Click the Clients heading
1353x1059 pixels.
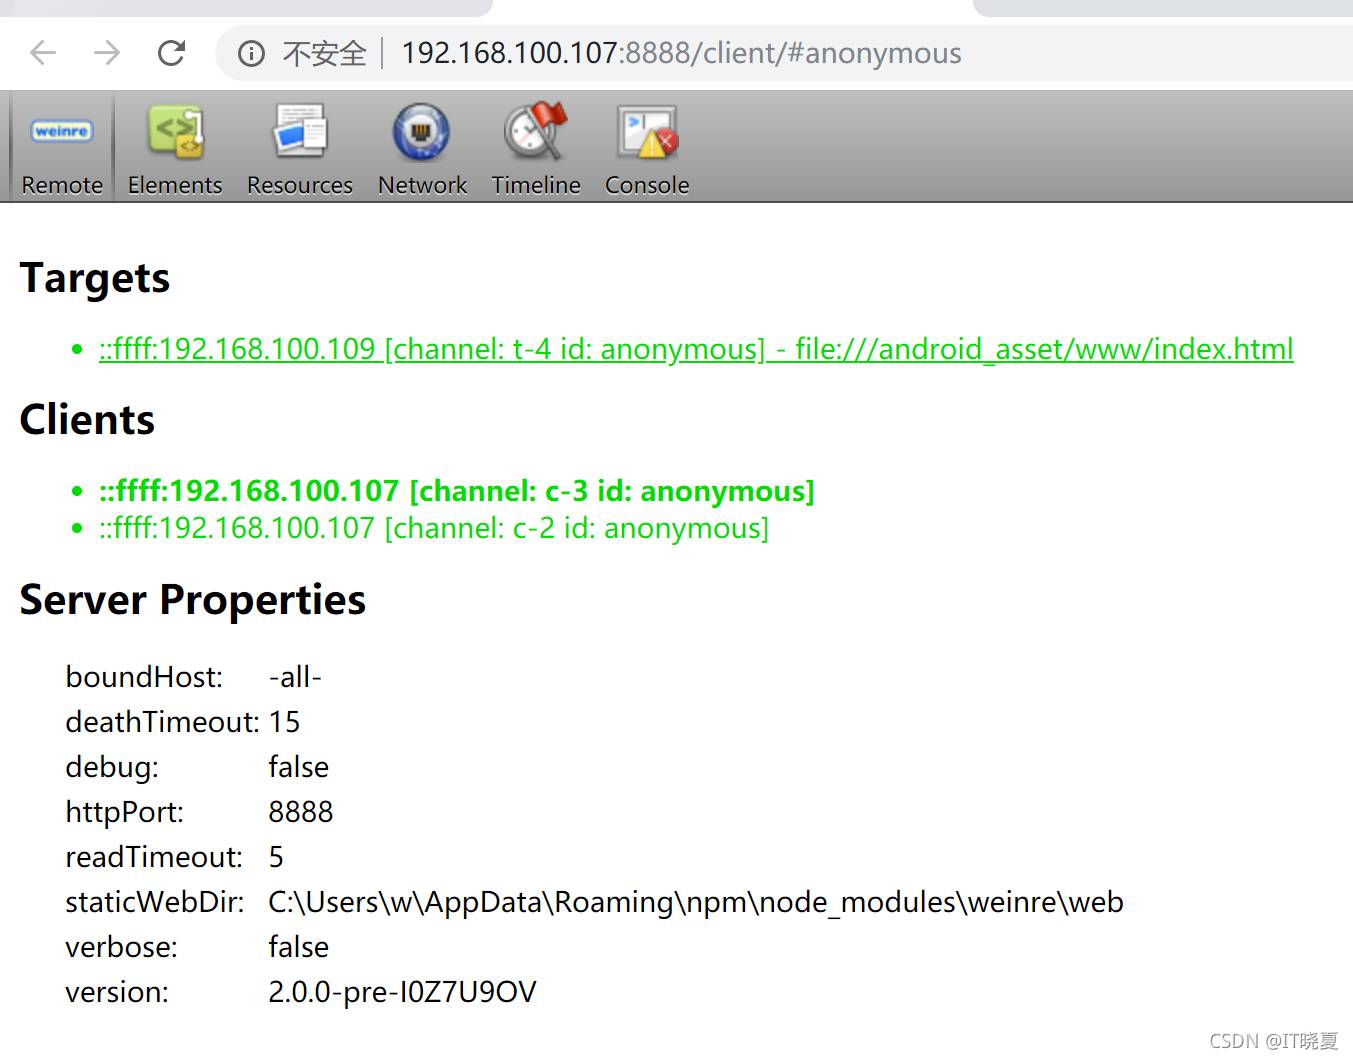tap(87, 419)
